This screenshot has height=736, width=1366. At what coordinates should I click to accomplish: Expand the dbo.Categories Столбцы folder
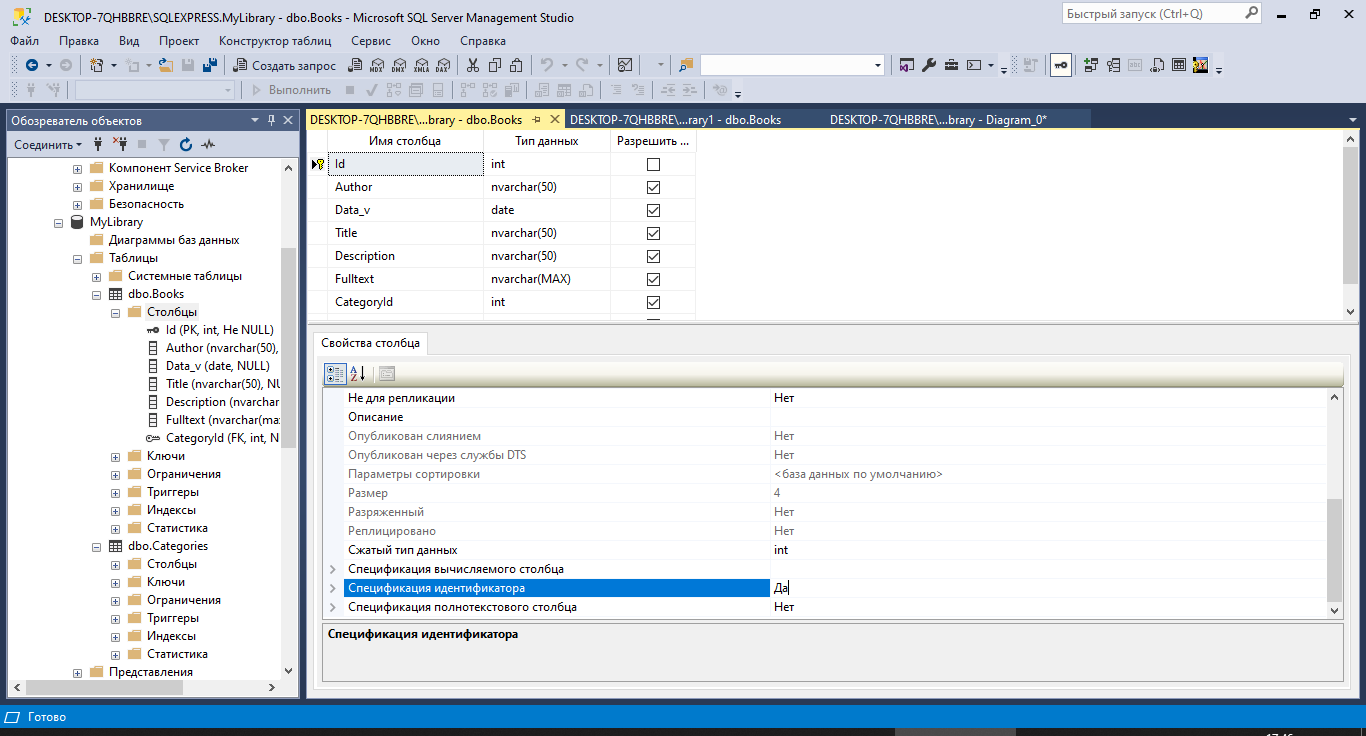click(x=116, y=564)
